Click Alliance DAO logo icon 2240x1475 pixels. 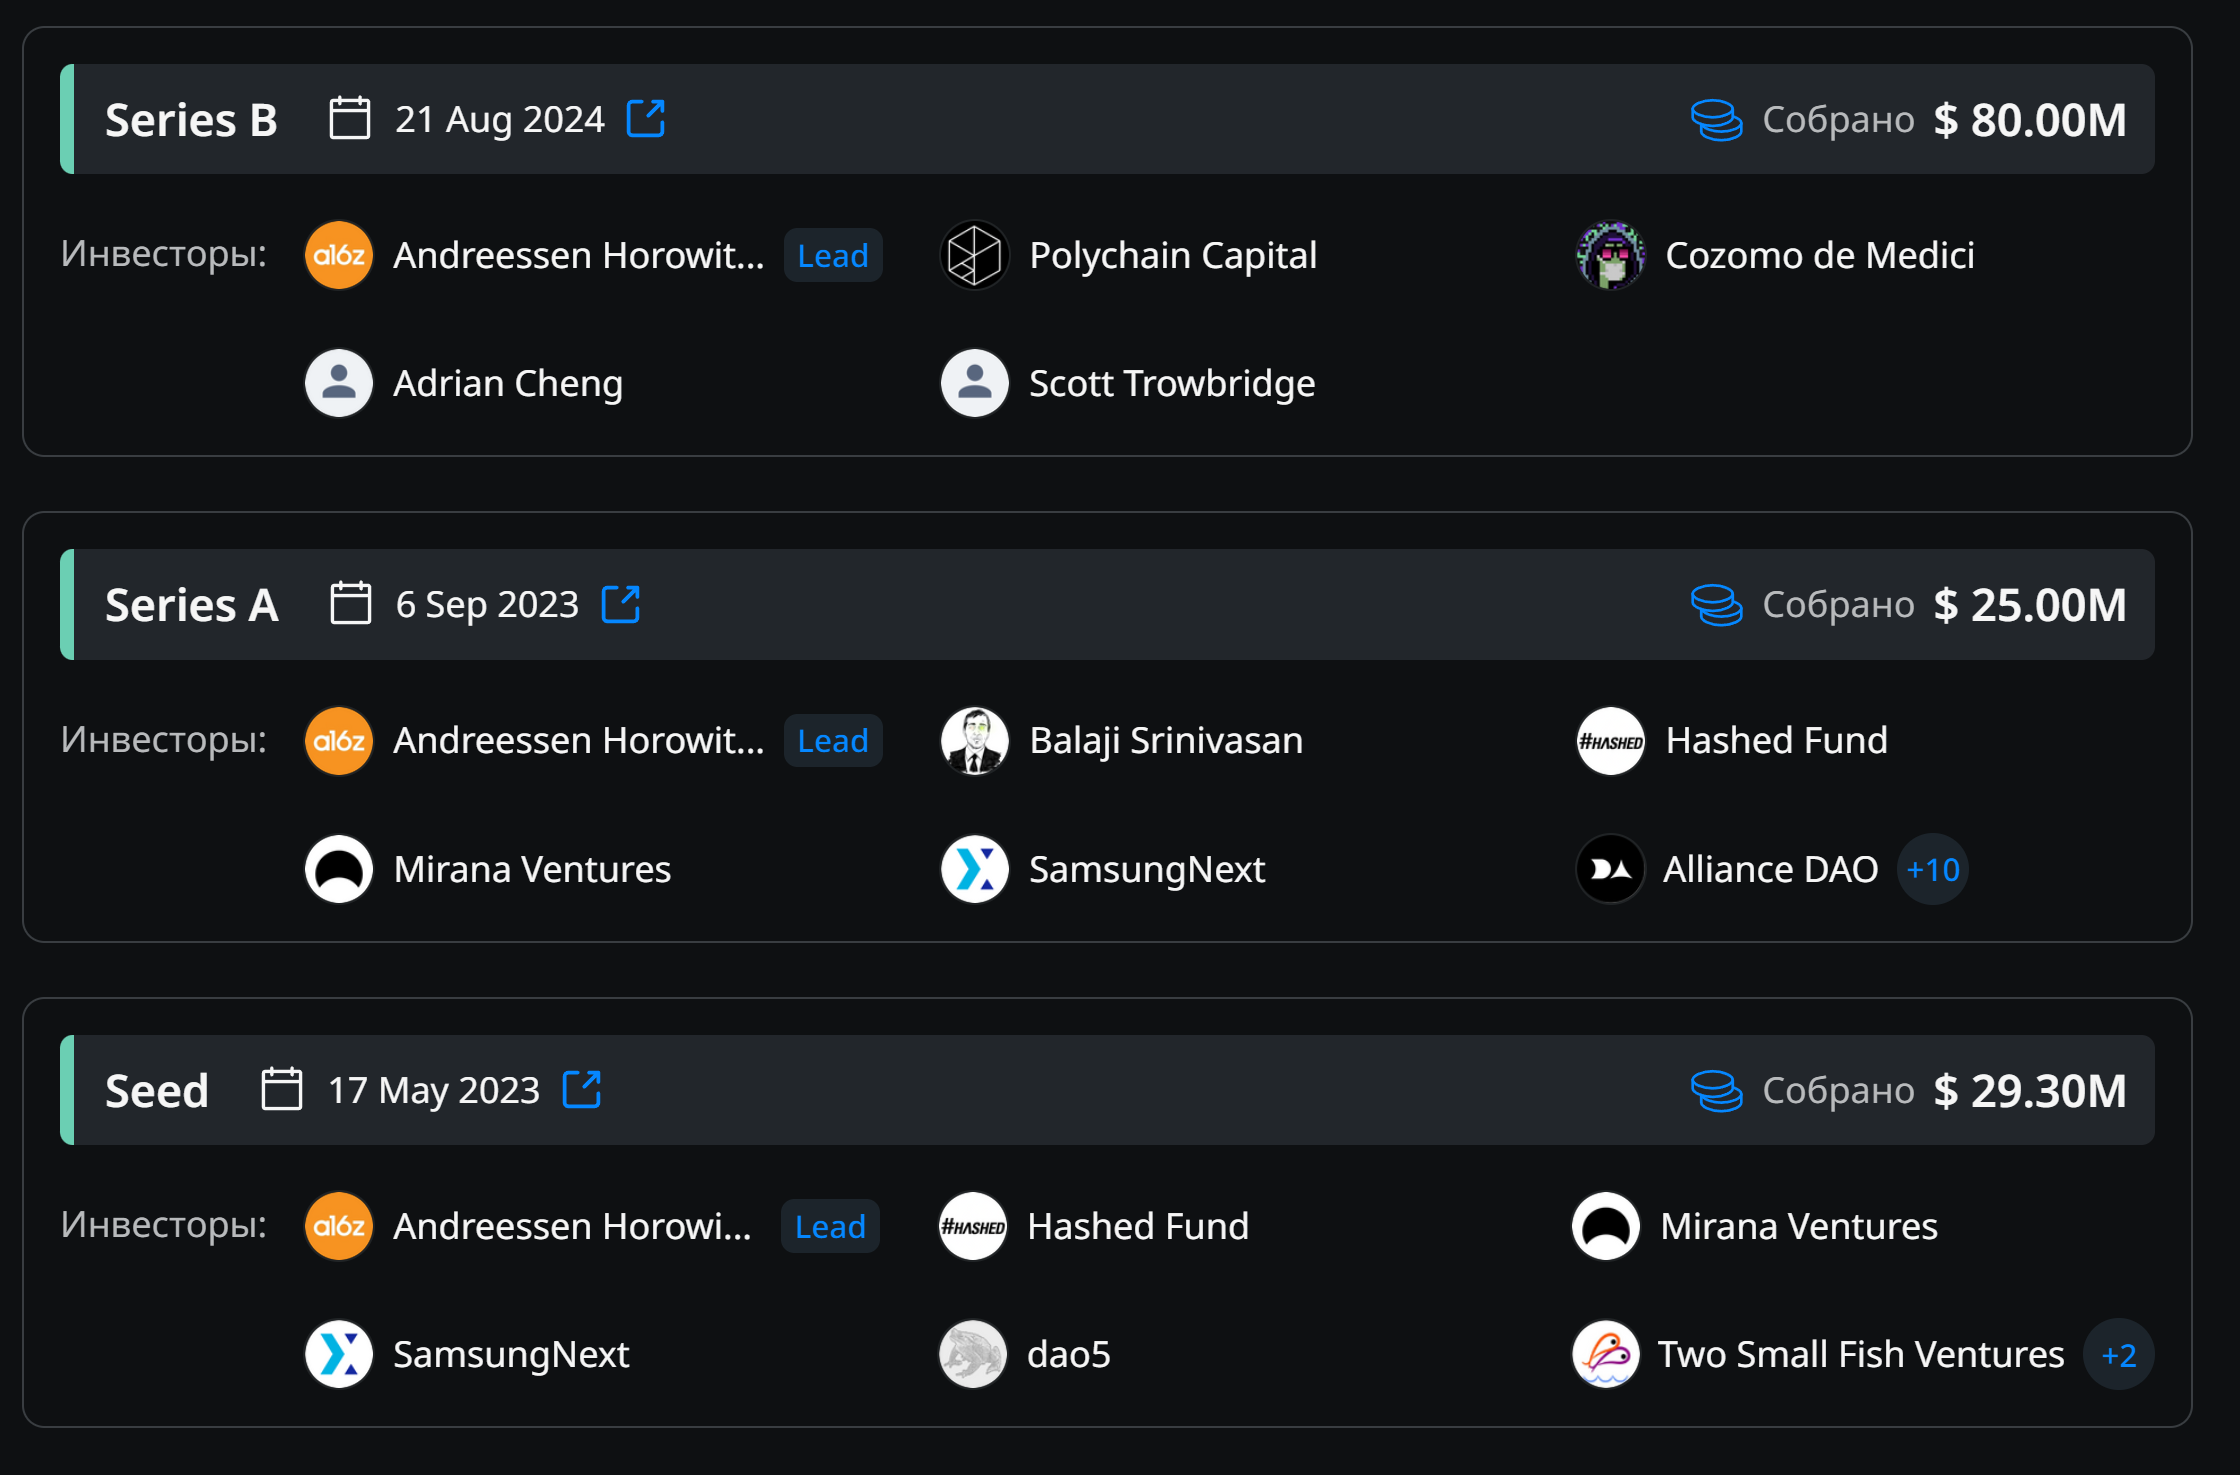(1610, 869)
